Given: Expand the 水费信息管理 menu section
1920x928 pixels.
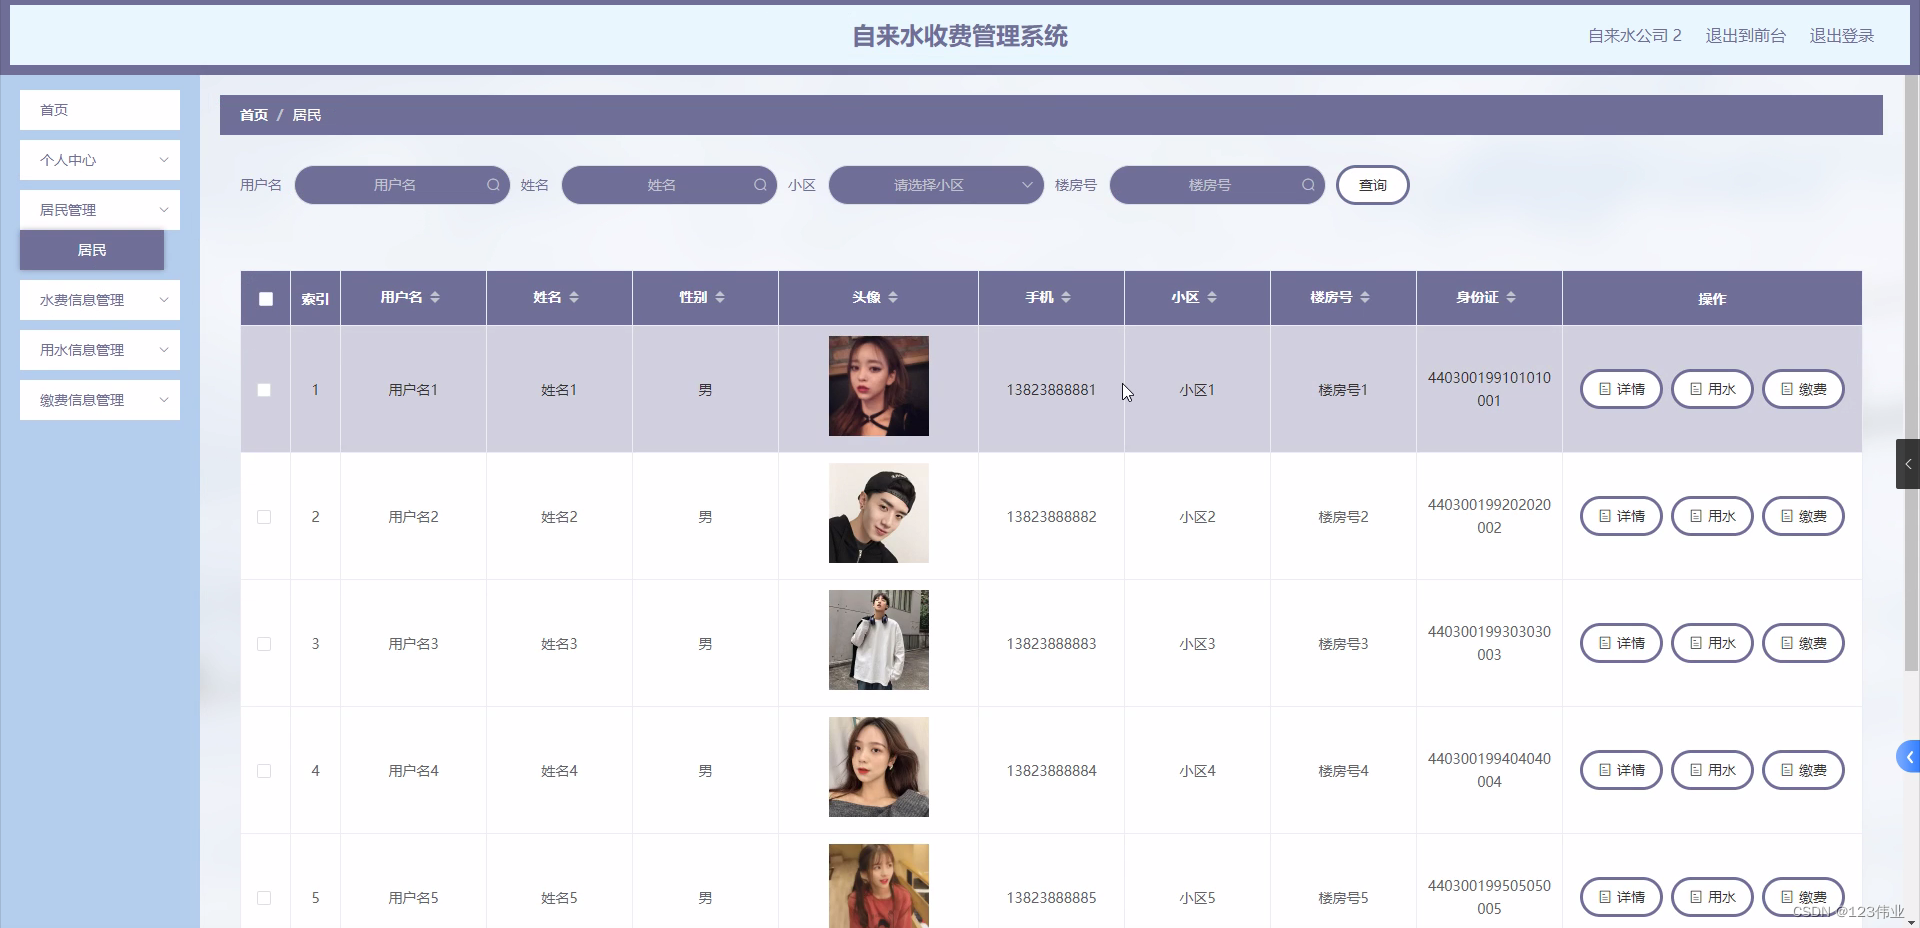Looking at the screenshot, I should click(99, 300).
